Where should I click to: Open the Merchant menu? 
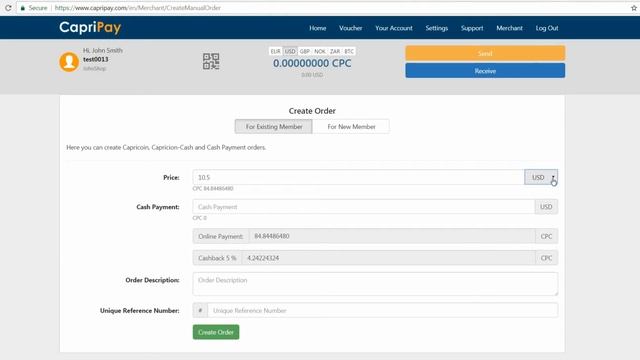point(509,28)
